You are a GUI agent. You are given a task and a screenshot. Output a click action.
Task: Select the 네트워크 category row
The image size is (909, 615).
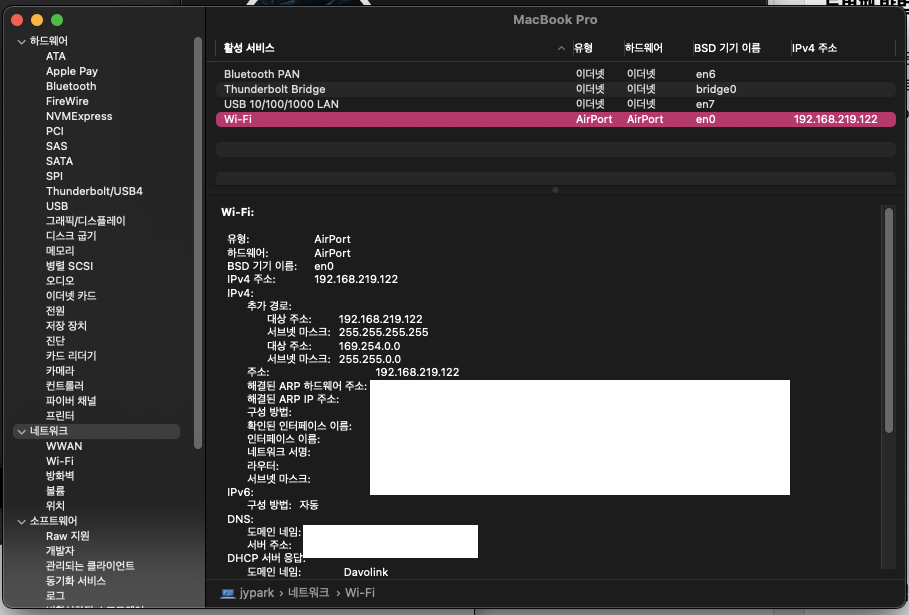96,431
